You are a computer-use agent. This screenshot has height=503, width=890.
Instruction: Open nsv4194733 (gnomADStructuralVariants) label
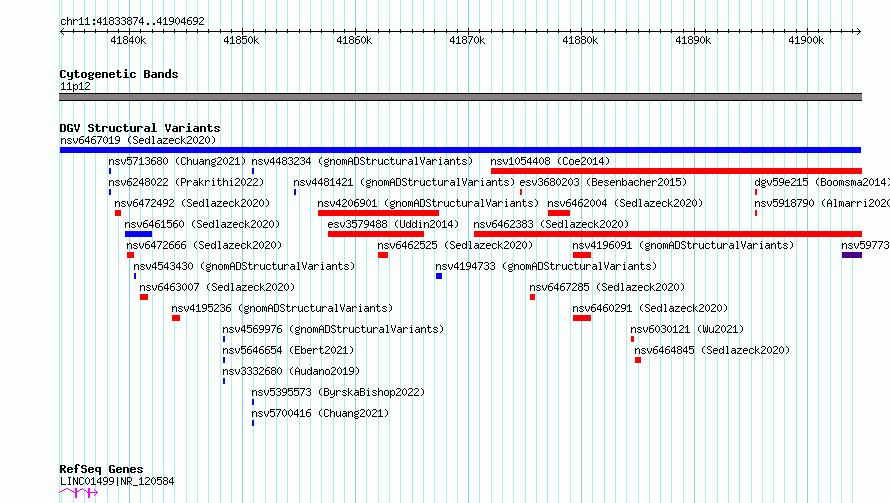546,266
